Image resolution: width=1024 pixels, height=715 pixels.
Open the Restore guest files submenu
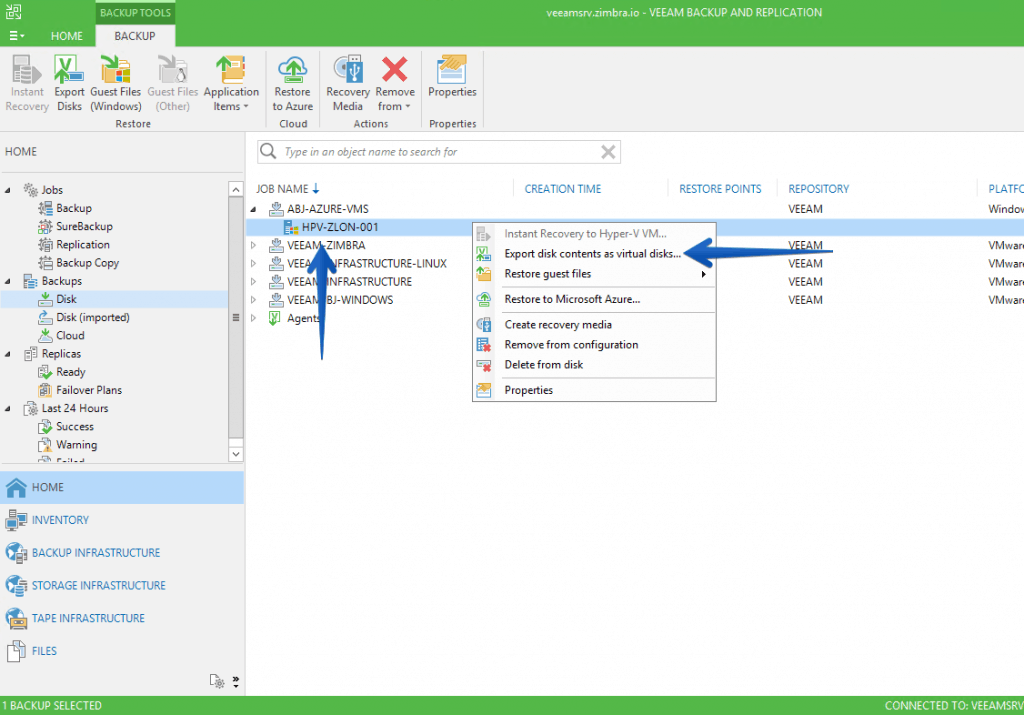(x=594, y=274)
